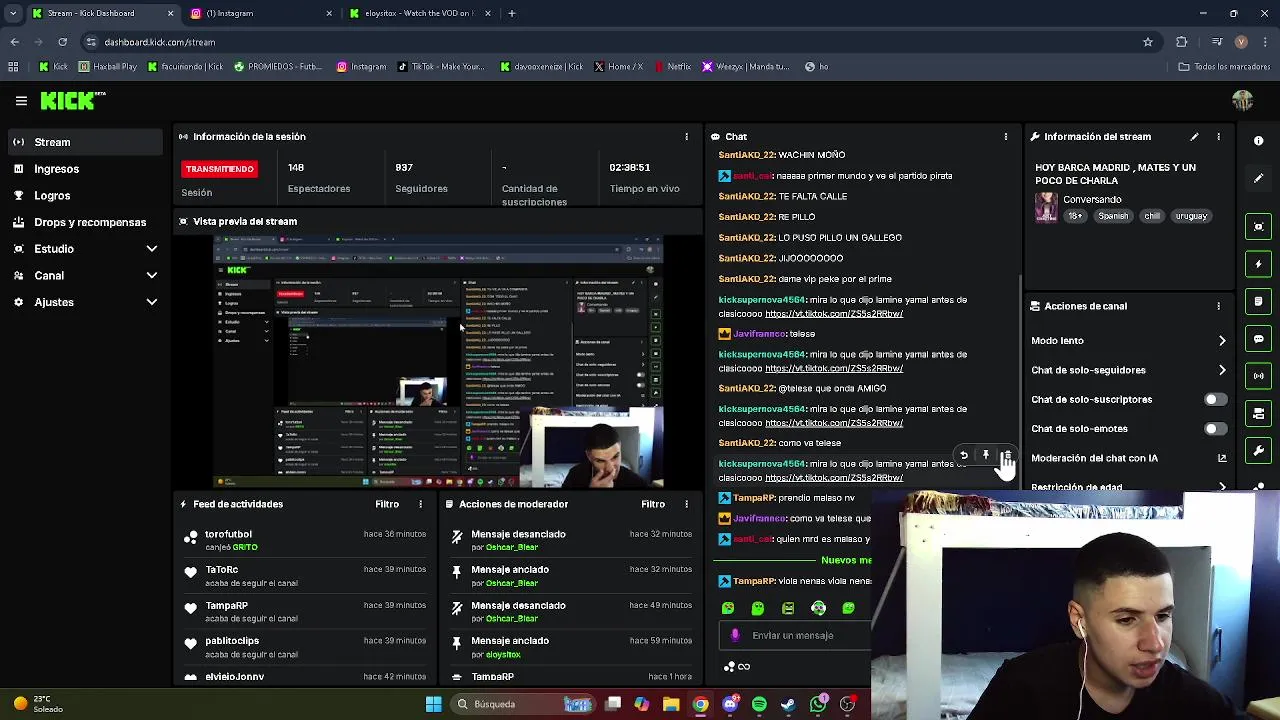Pick the second green emote above chat input

pos(758,608)
